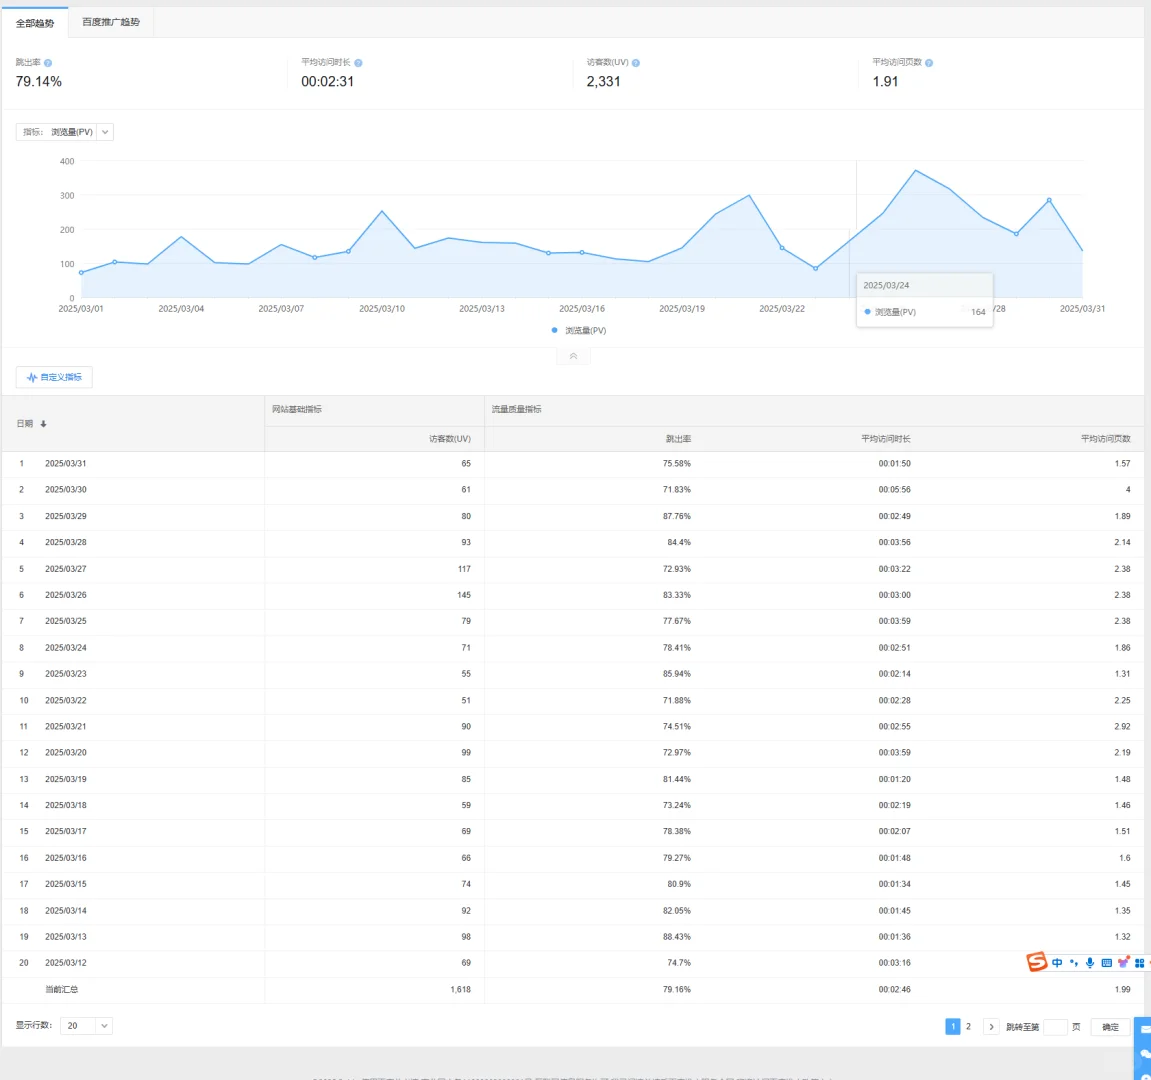Image resolution: width=1151 pixels, height=1080 pixels.
Task: Click the 2025/03/31 date row
Action: click(x=573, y=464)
